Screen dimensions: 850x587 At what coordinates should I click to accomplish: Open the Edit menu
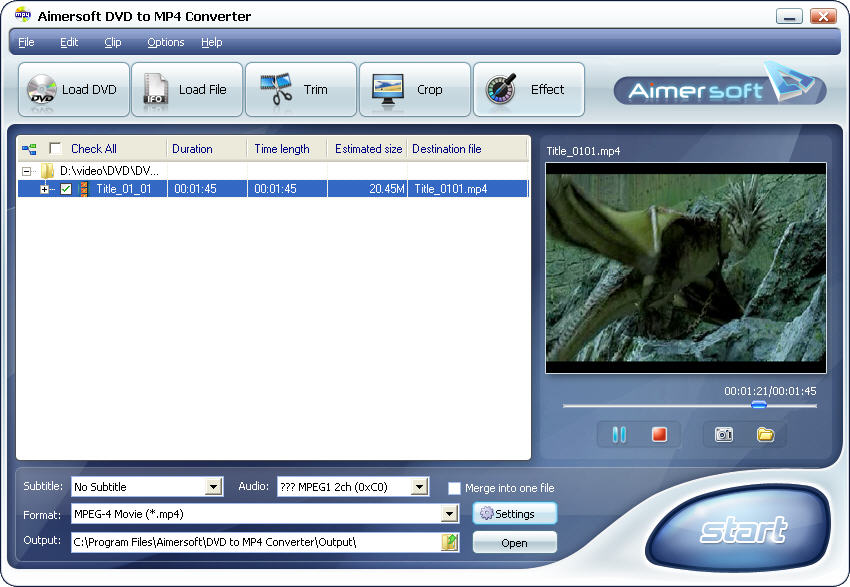69,42
